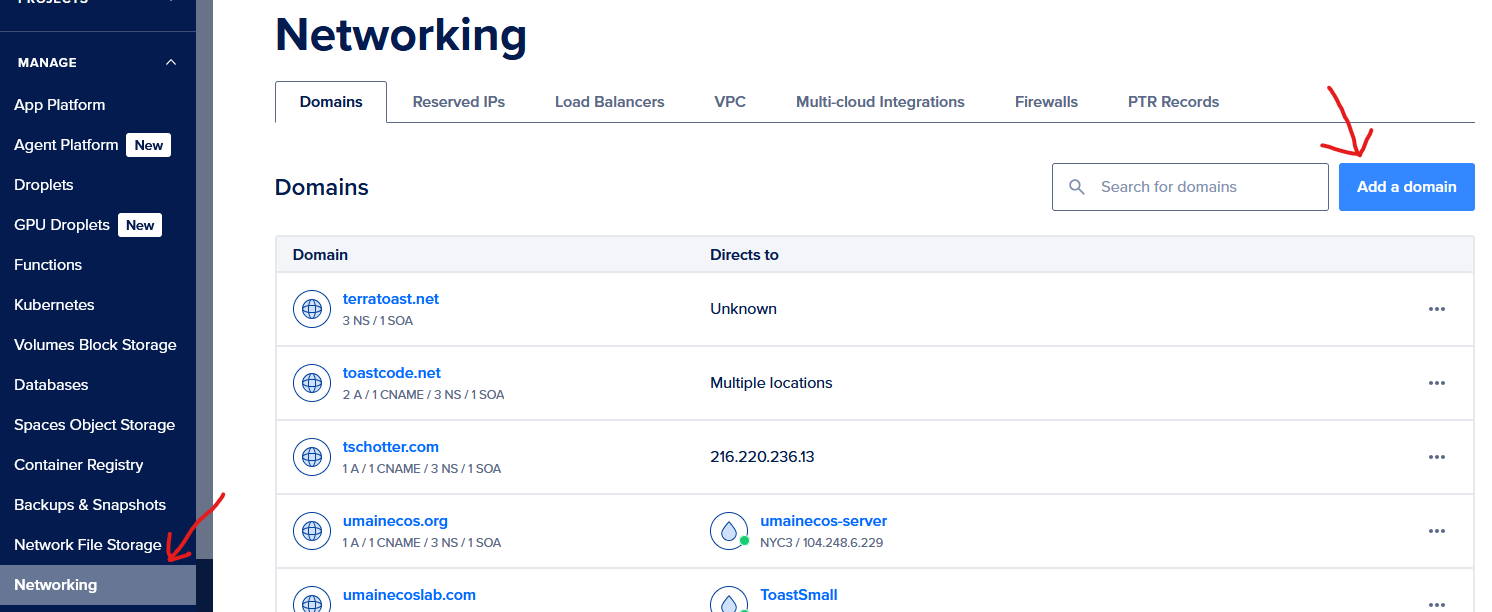Screen dimensions: 1492x612
Task: Open Functions in the sidebar
Action: pyautogui.click(x=48, y=265)
